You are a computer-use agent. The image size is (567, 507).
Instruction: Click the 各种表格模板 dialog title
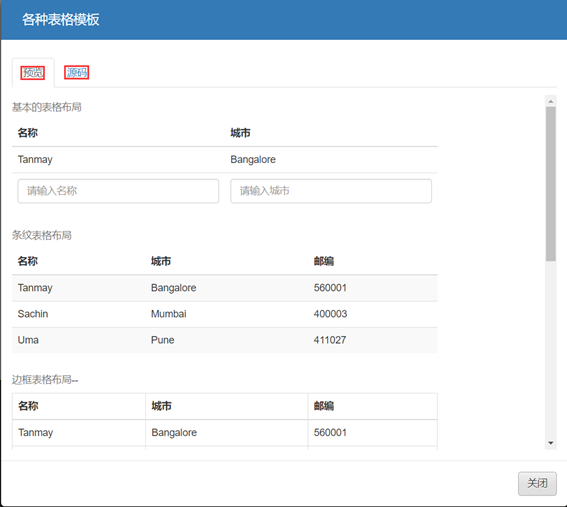pos(61,20)
